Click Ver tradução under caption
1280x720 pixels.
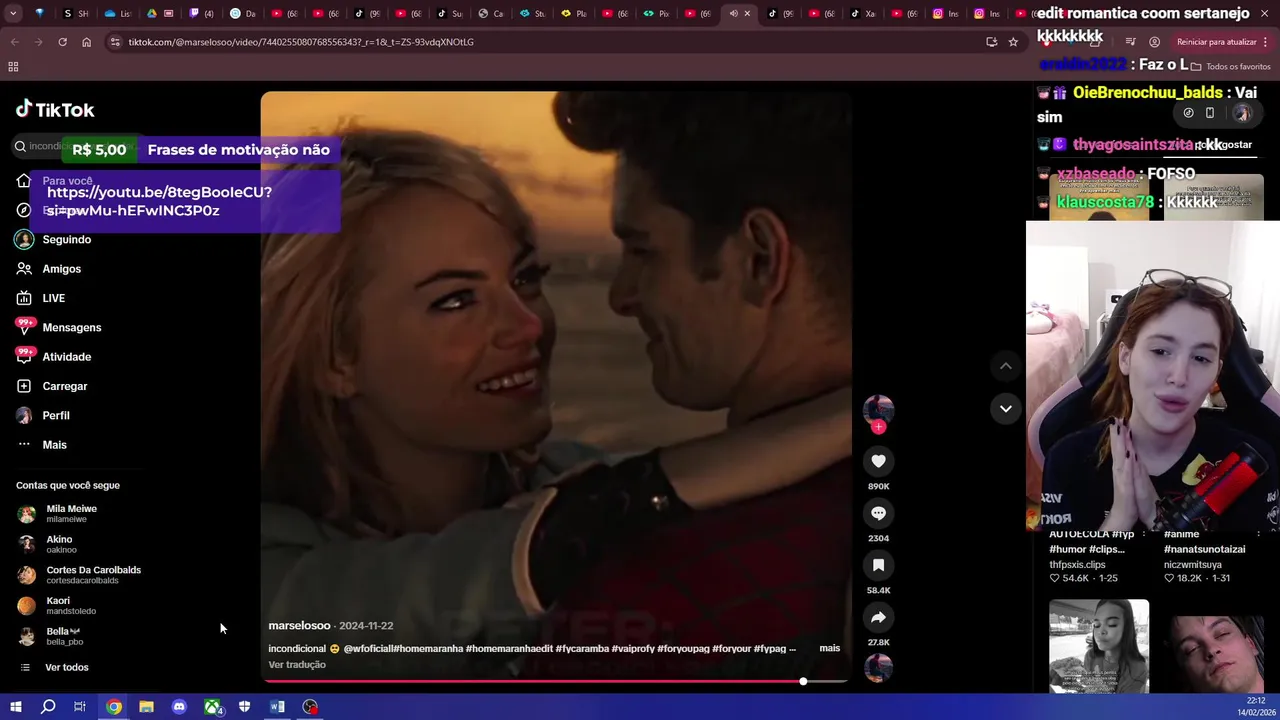click(x=297, y=665)
